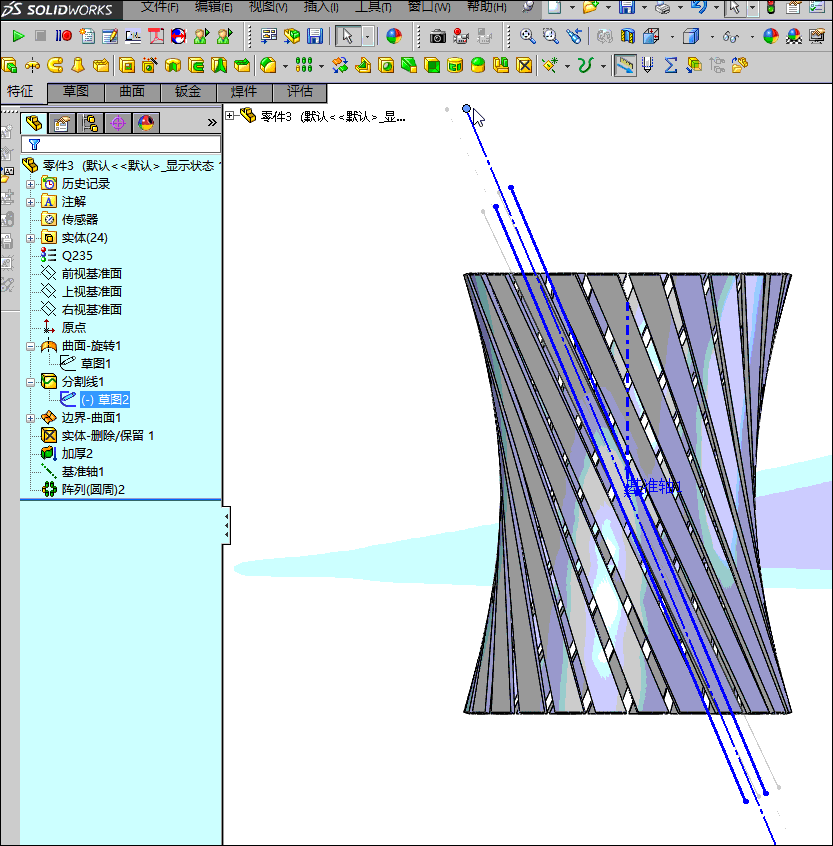This screenshot has height=846, width=833.
Task: Open the DisplayManager color ball tab
Action: (x=146, y=123)
